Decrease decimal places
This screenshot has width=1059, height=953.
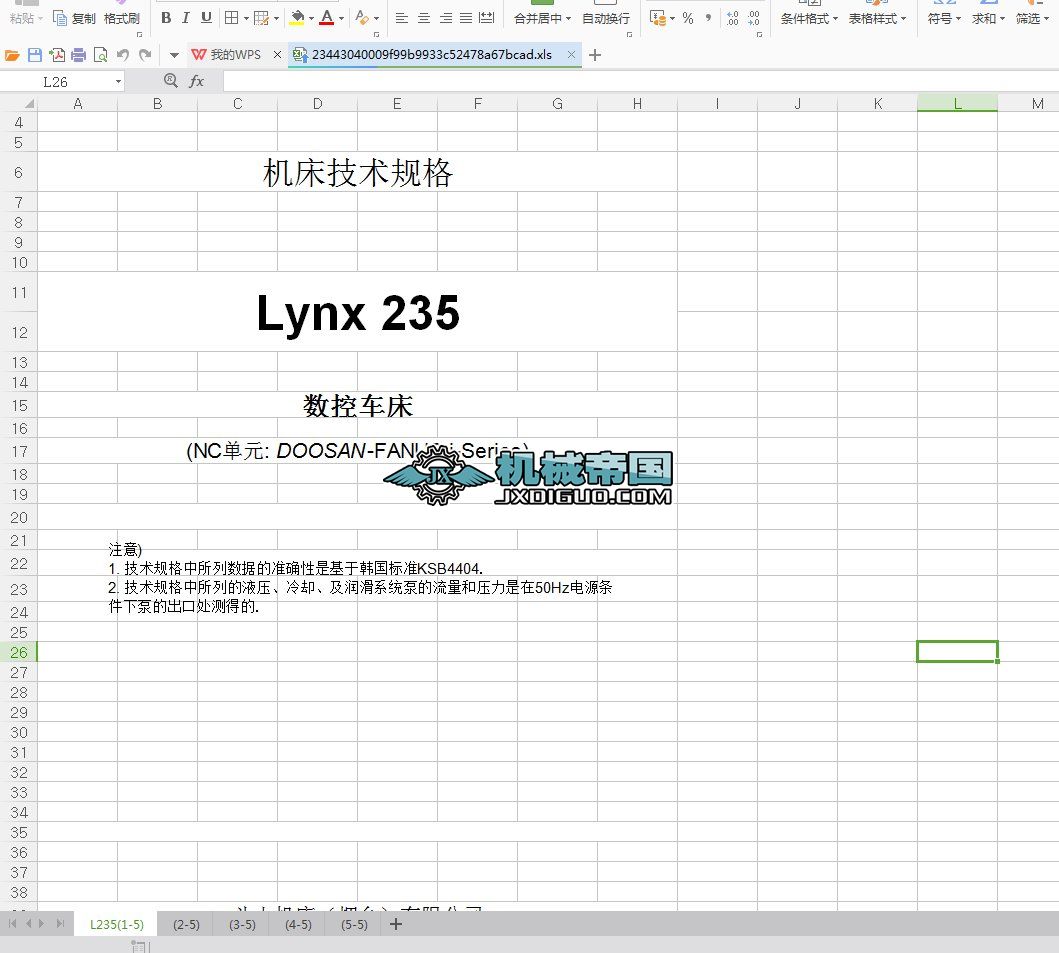click(x=754, y=18)
